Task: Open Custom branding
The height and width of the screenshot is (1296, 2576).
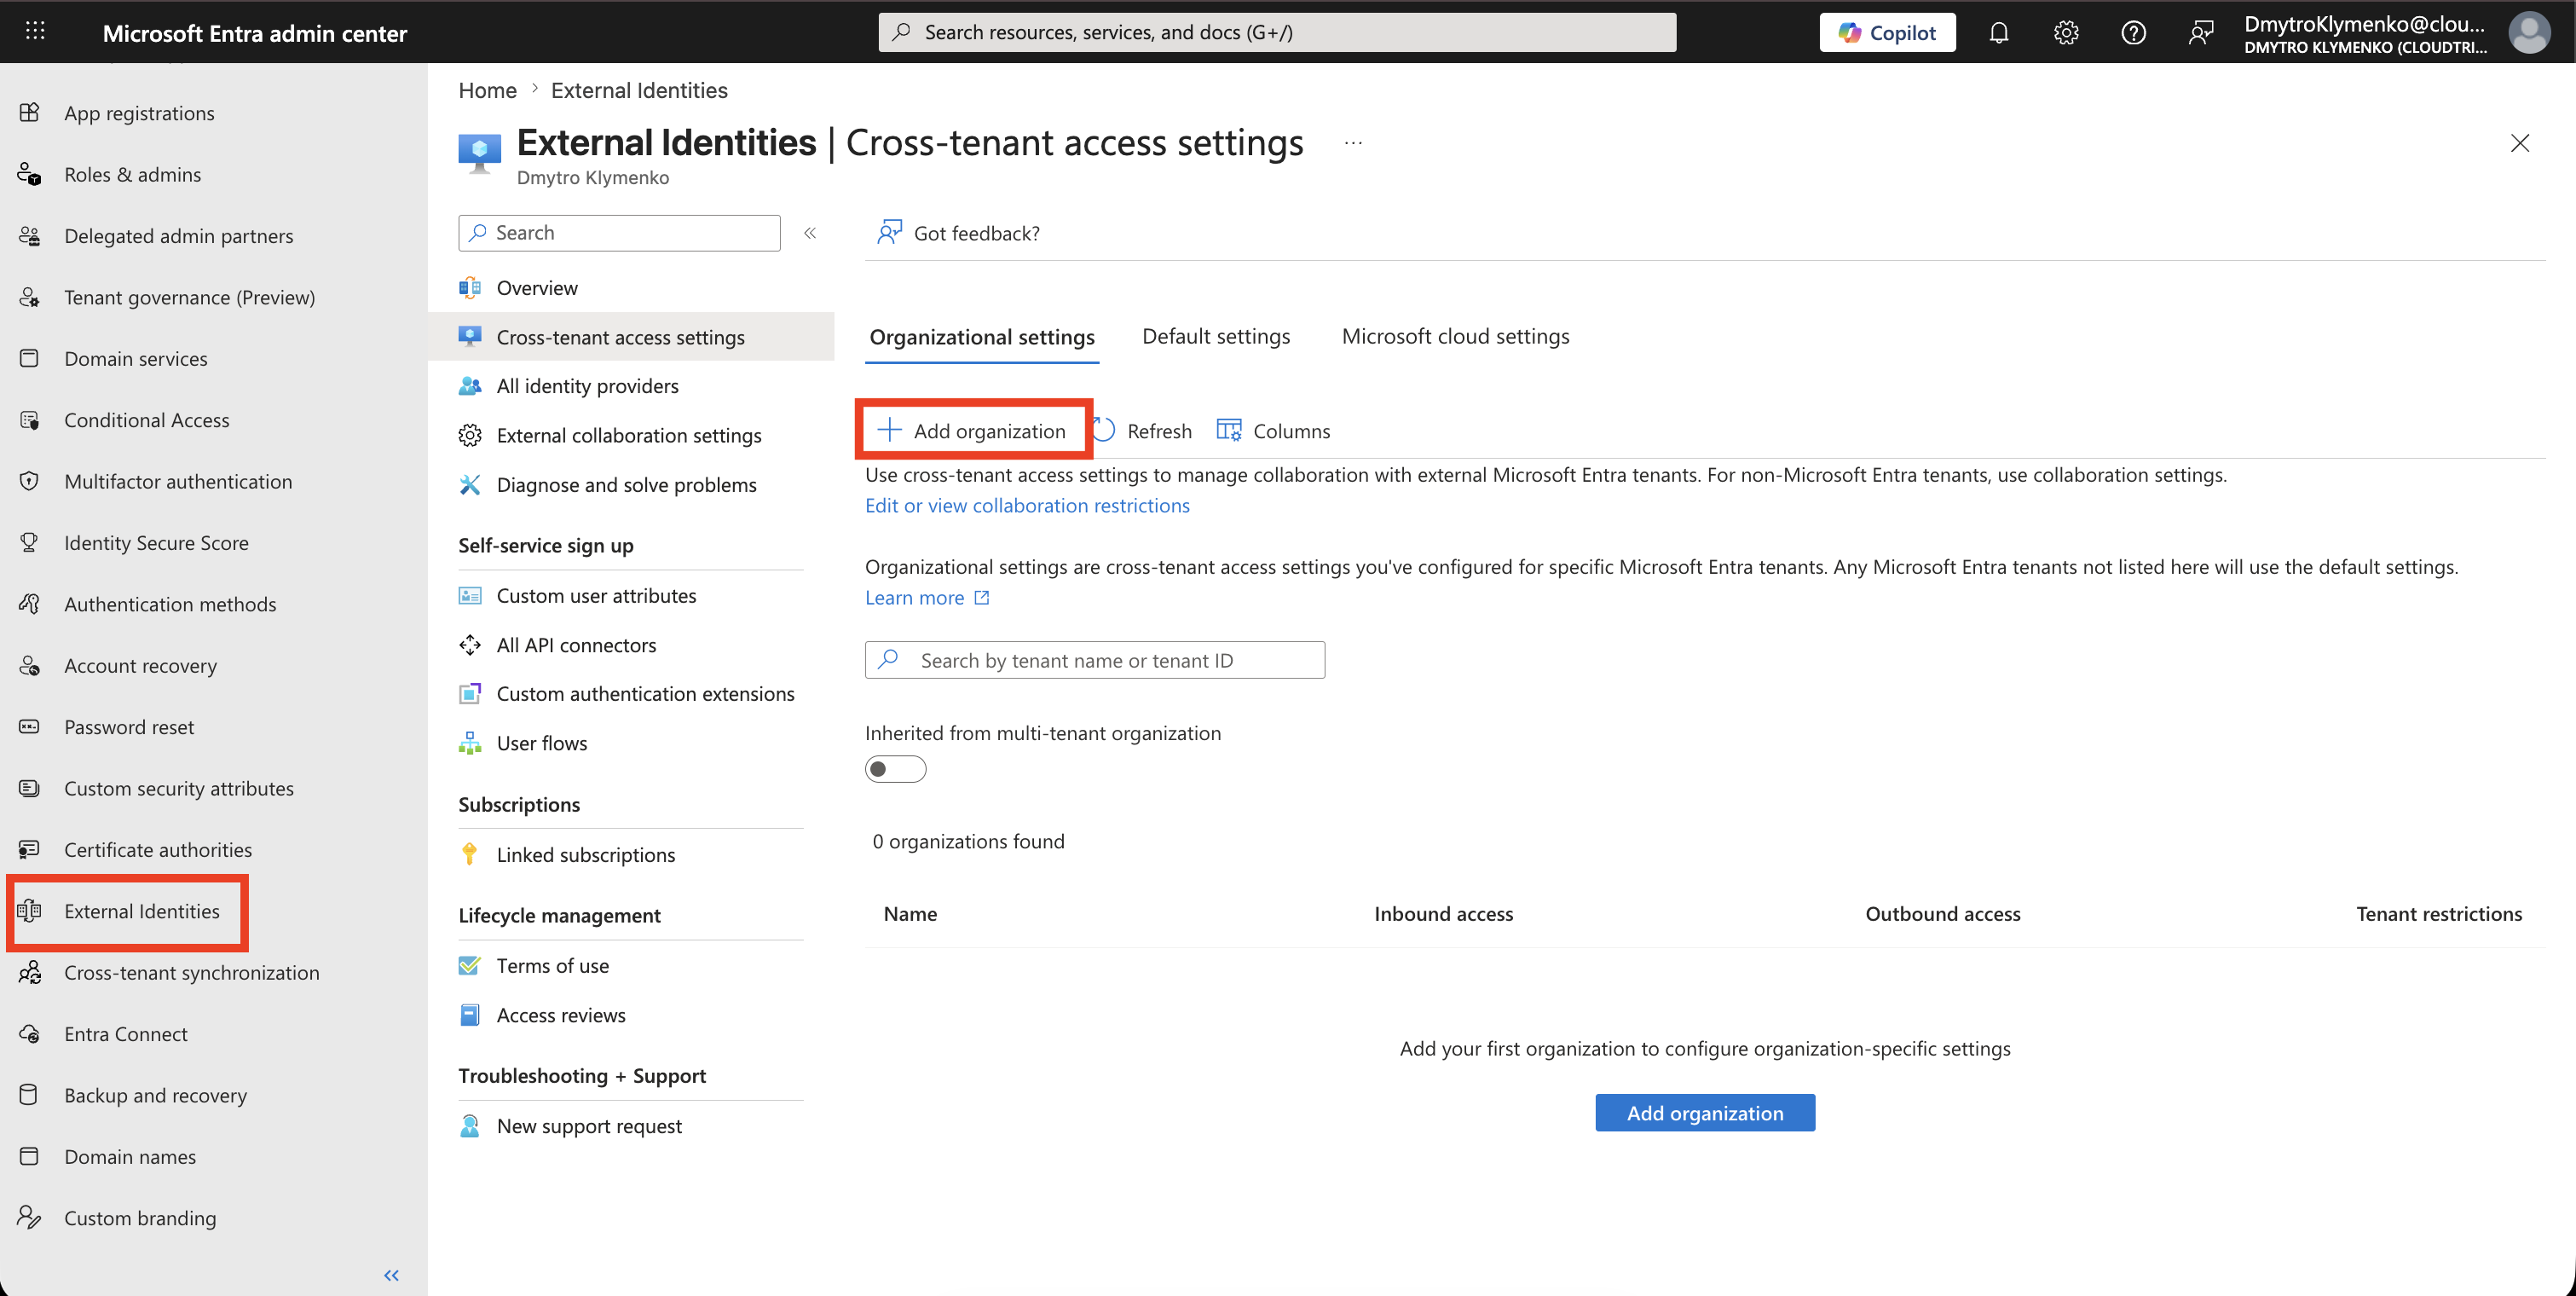Action: tap(140, 1218)
